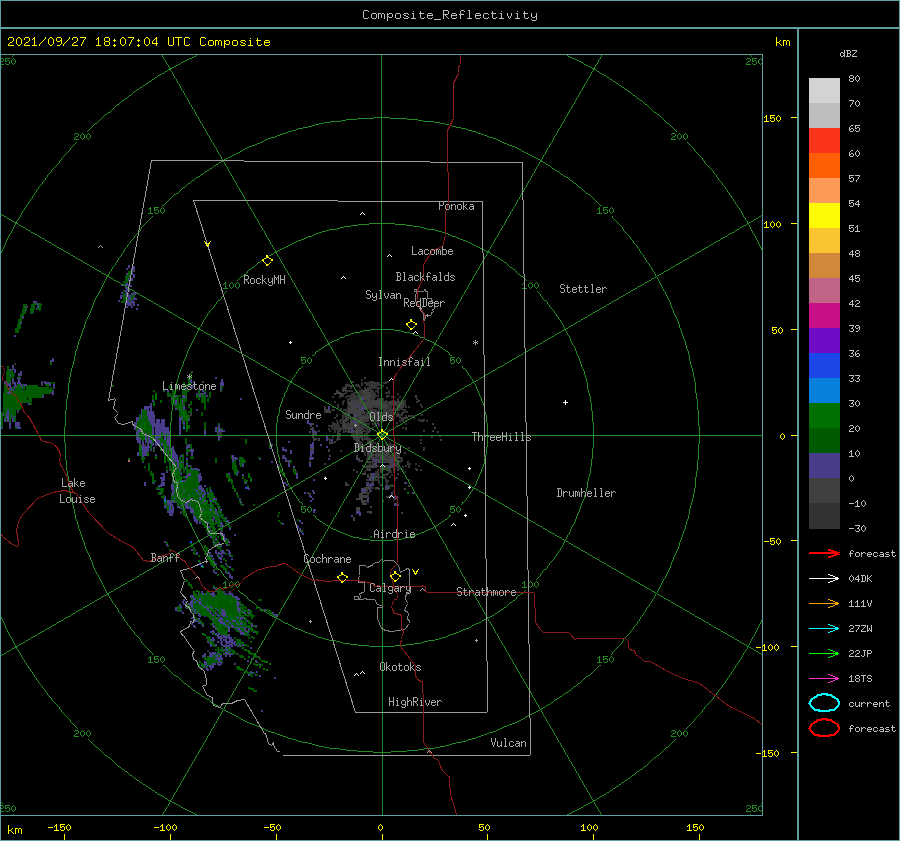
Task: Click the -100 tick on bottom km axis
Action: coord(165,827)
